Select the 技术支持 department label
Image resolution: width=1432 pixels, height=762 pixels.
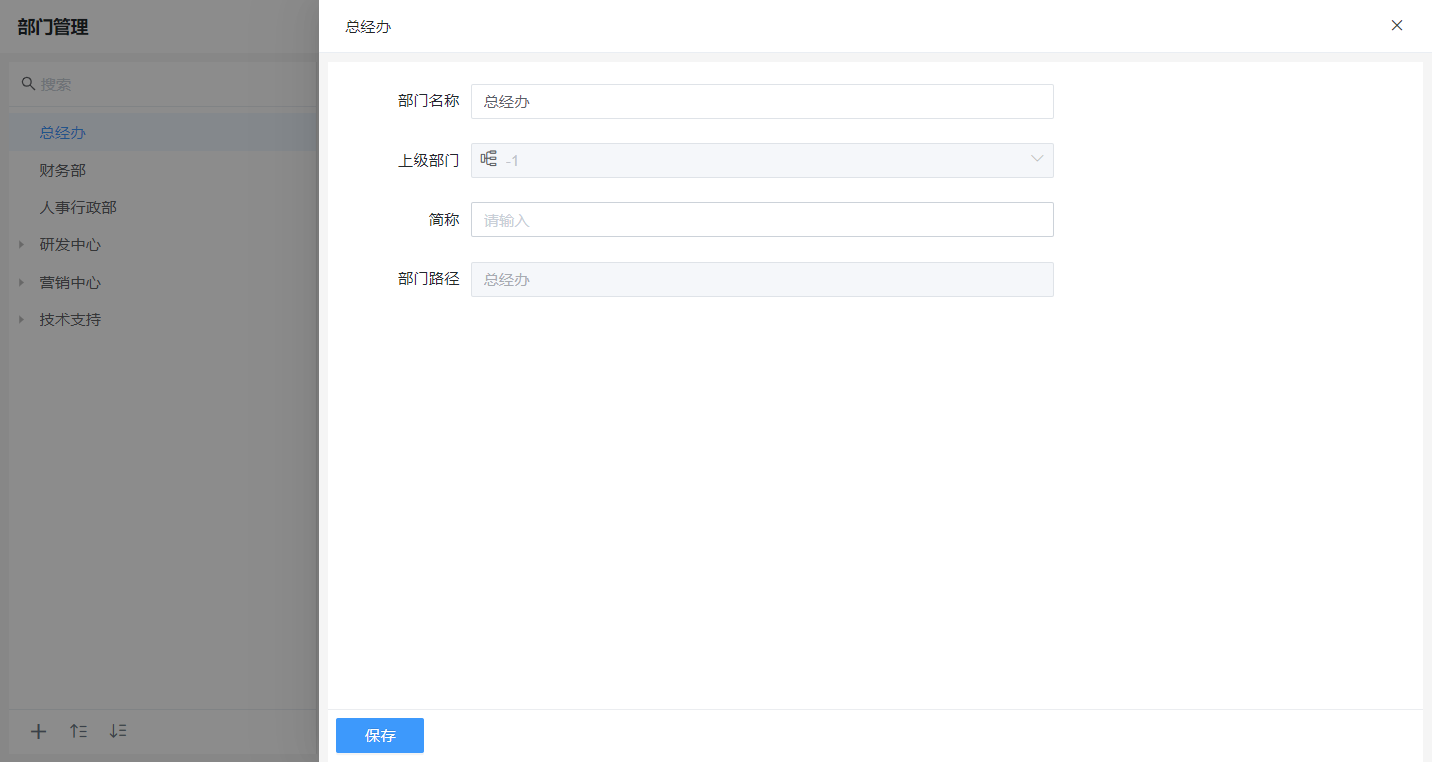[70, 320]
